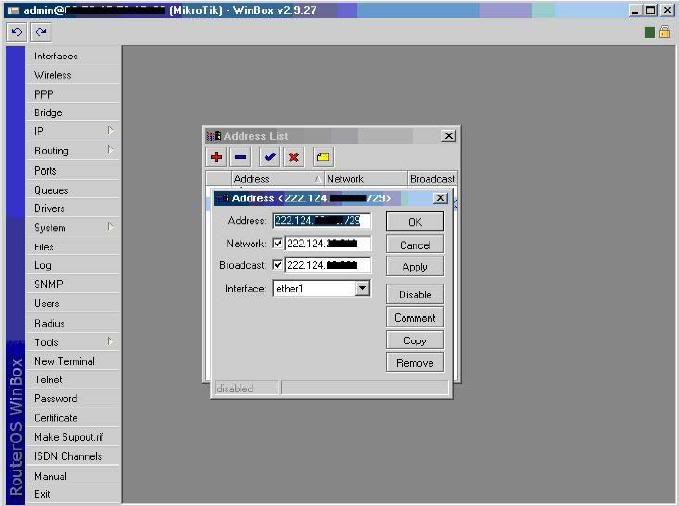The height and width of the screenshot is (506, 679).
Task: Open the SNMP menu item
Action: (x=73, y=284)
